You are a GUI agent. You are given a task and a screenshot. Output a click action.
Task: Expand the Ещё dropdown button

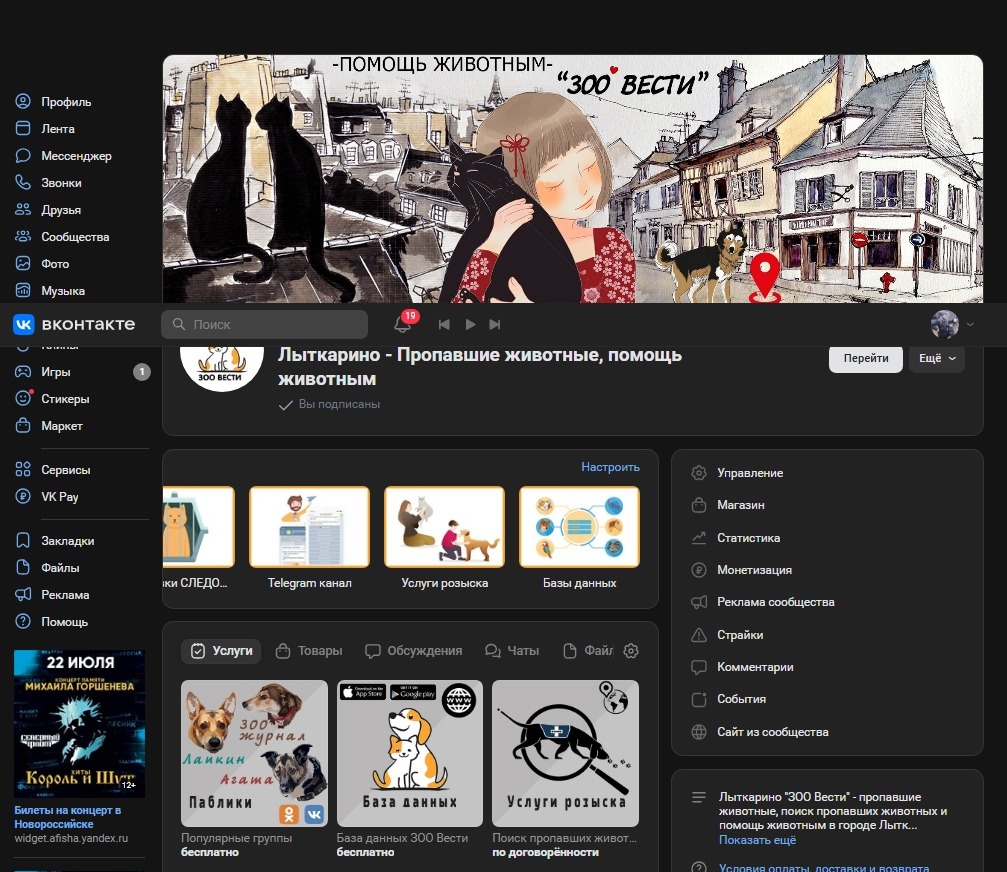click(x=937, y=358)
